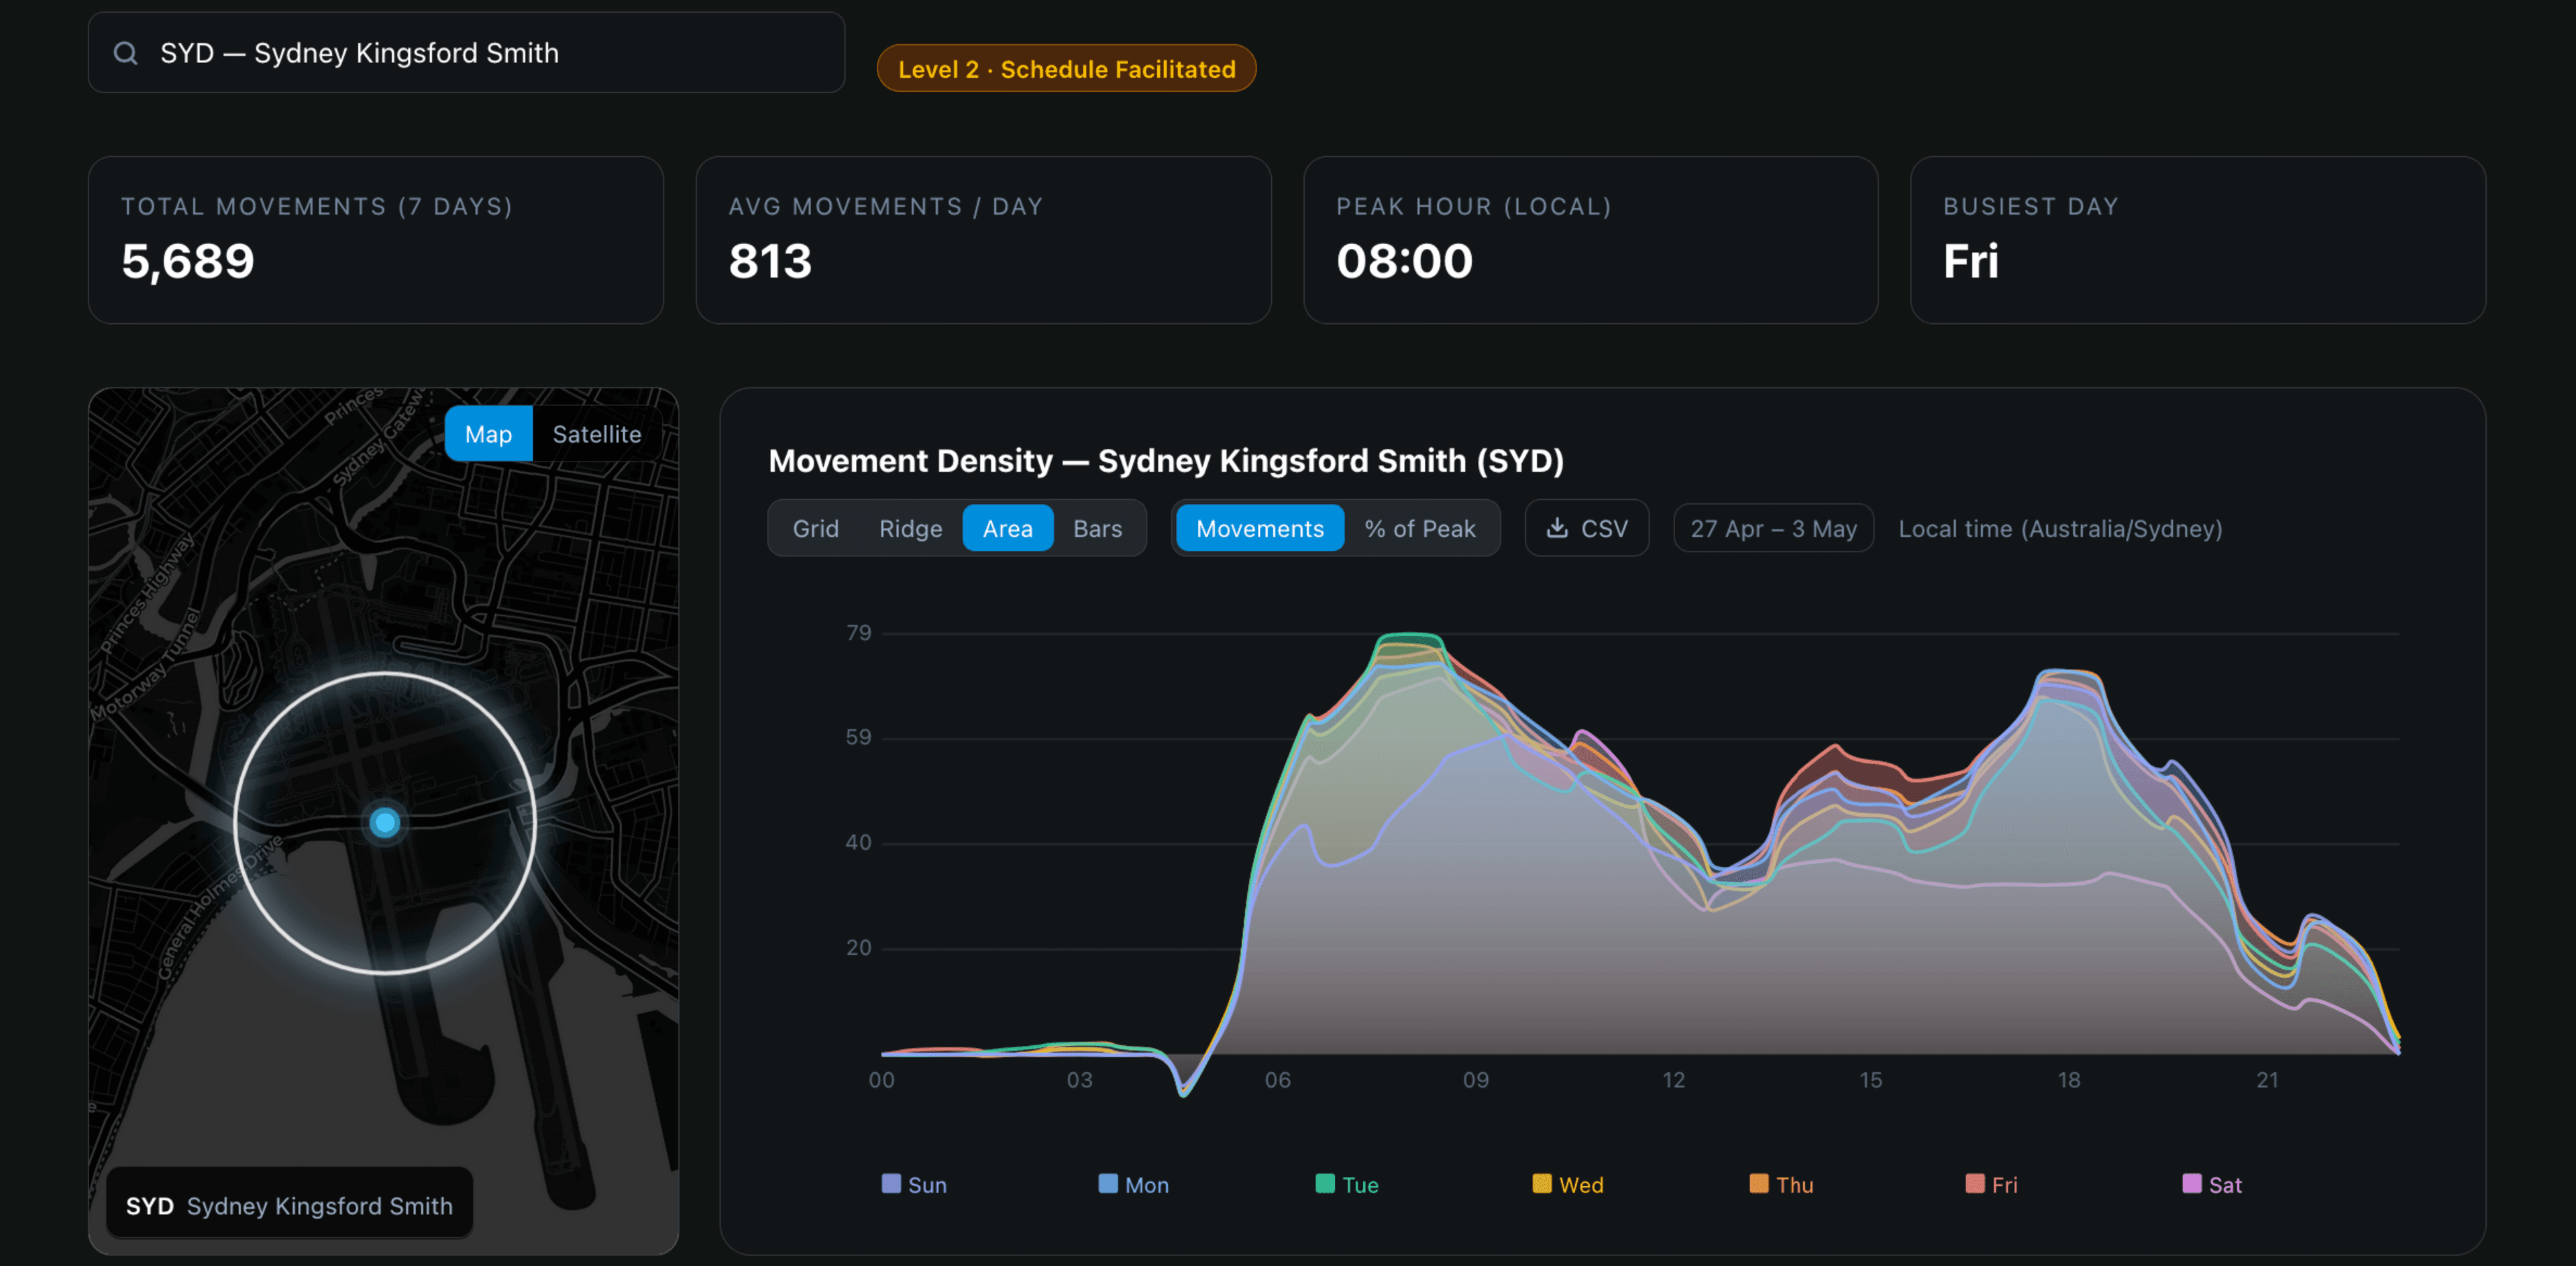Click the 79 y-axis label
The width and height of the screenshot is (2576, 1266).
[x=858, y=632]
